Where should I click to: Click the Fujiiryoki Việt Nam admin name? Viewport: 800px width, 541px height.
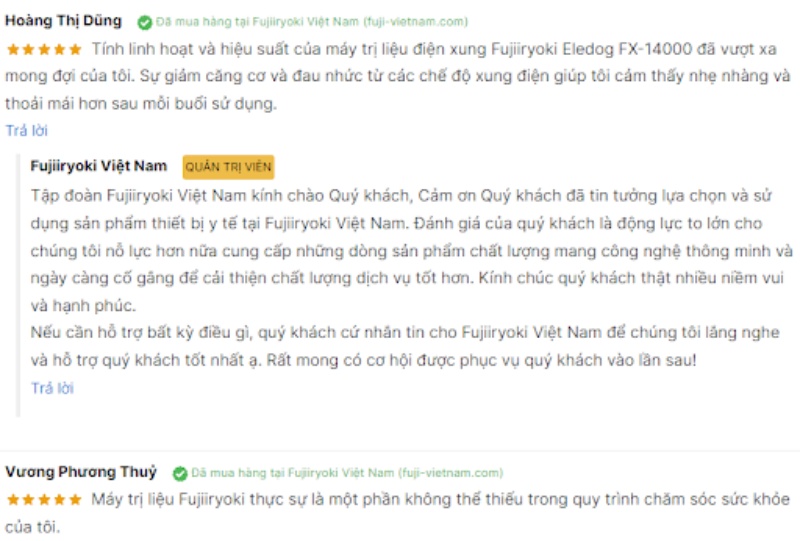98,166
